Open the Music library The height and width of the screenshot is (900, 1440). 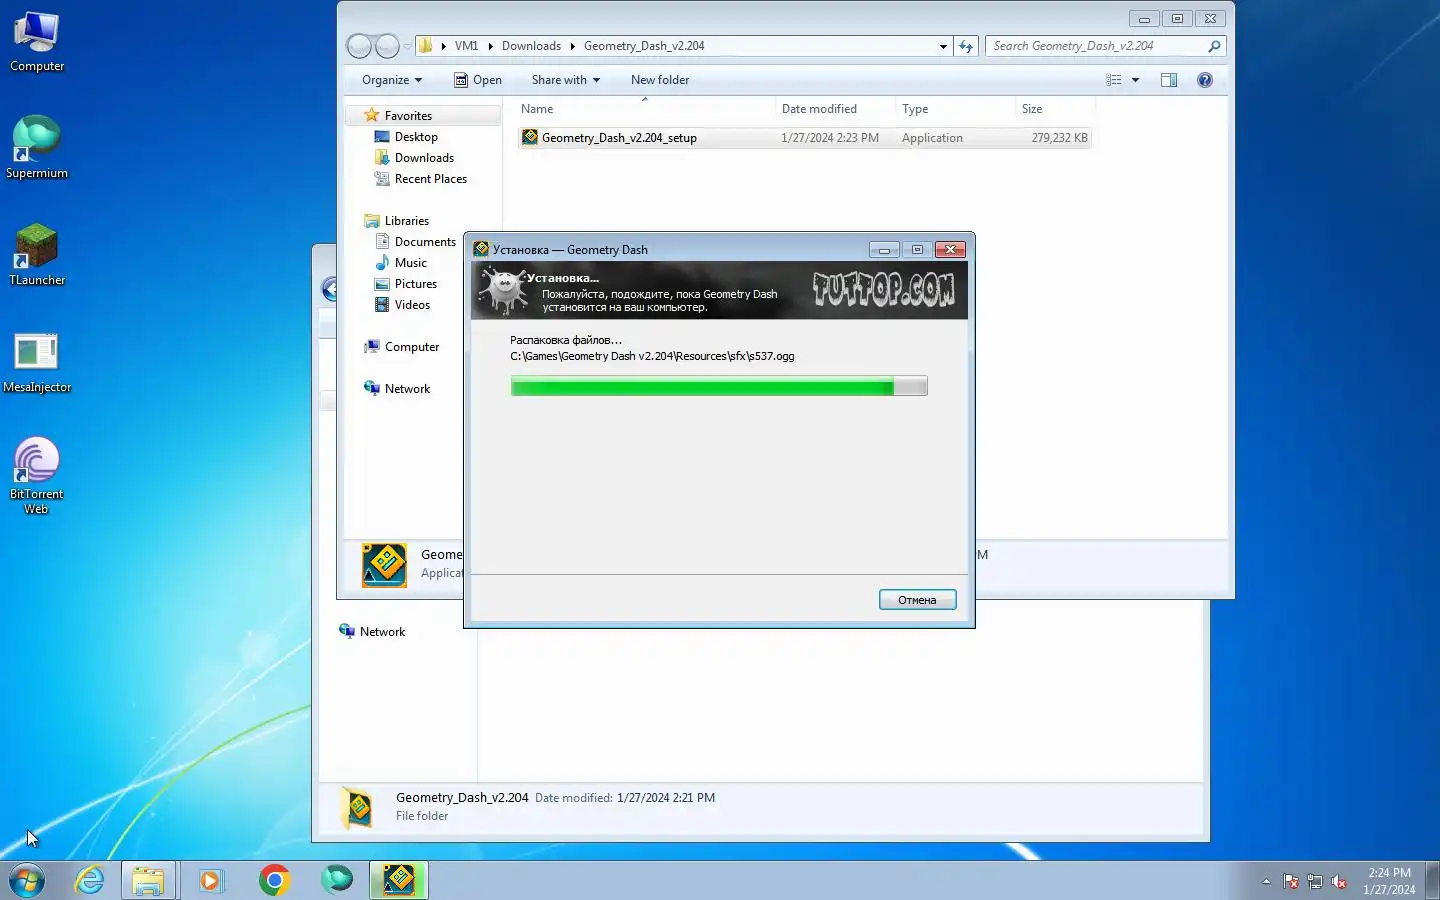point(410,263)
